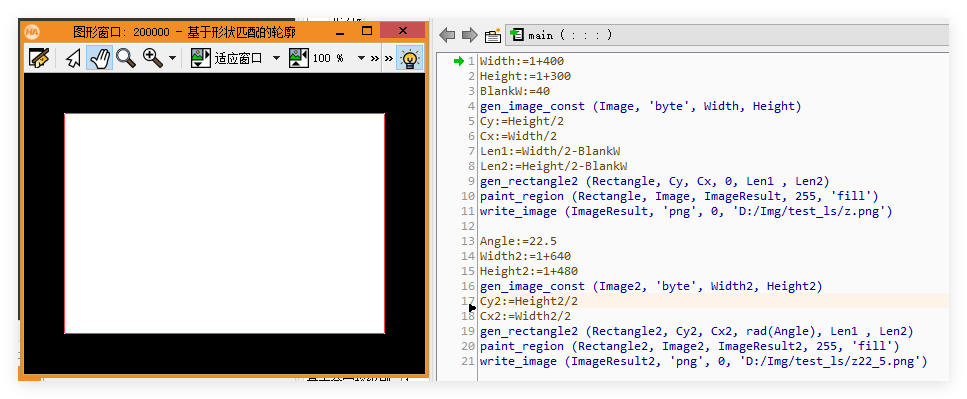Click the white rectangle in image
This screenshot has width=967, height=399.
(x=224, y=223)
